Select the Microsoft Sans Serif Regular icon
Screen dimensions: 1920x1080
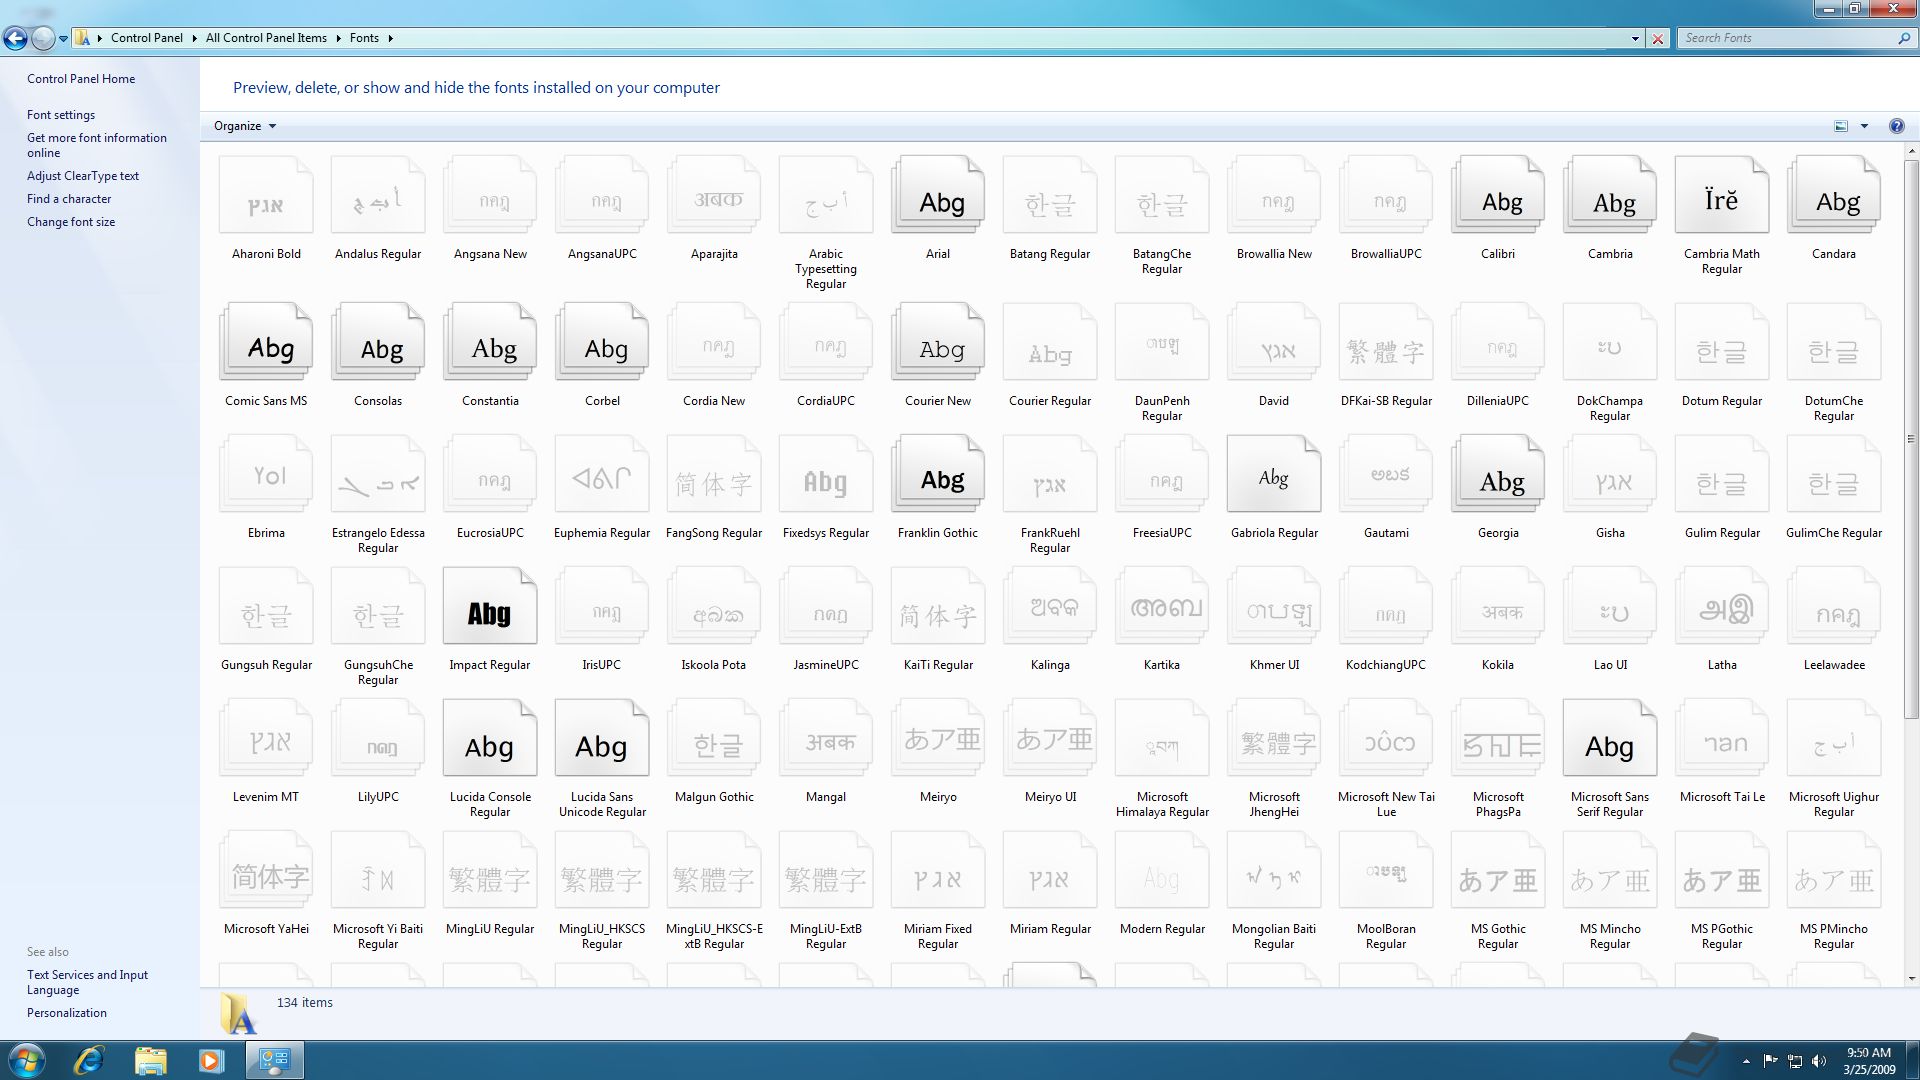(1610, 738)
